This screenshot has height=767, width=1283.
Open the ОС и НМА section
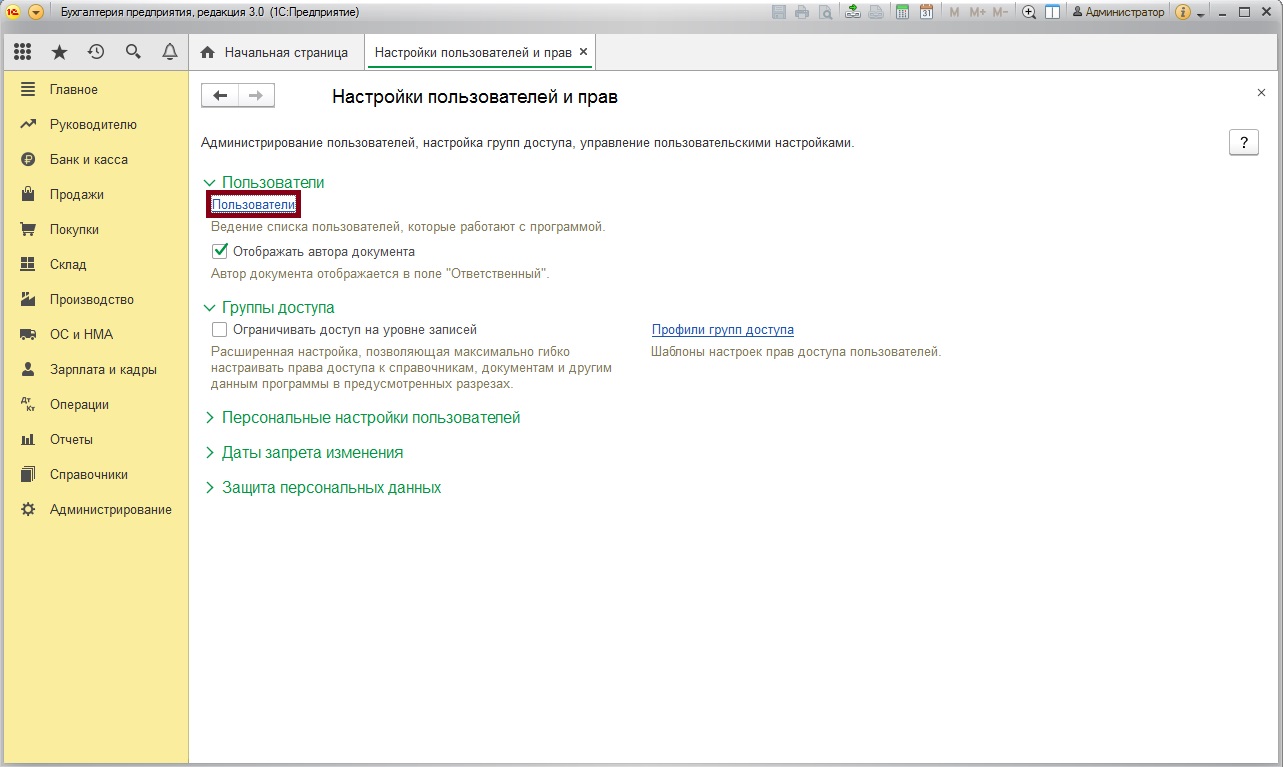(81, 334)
